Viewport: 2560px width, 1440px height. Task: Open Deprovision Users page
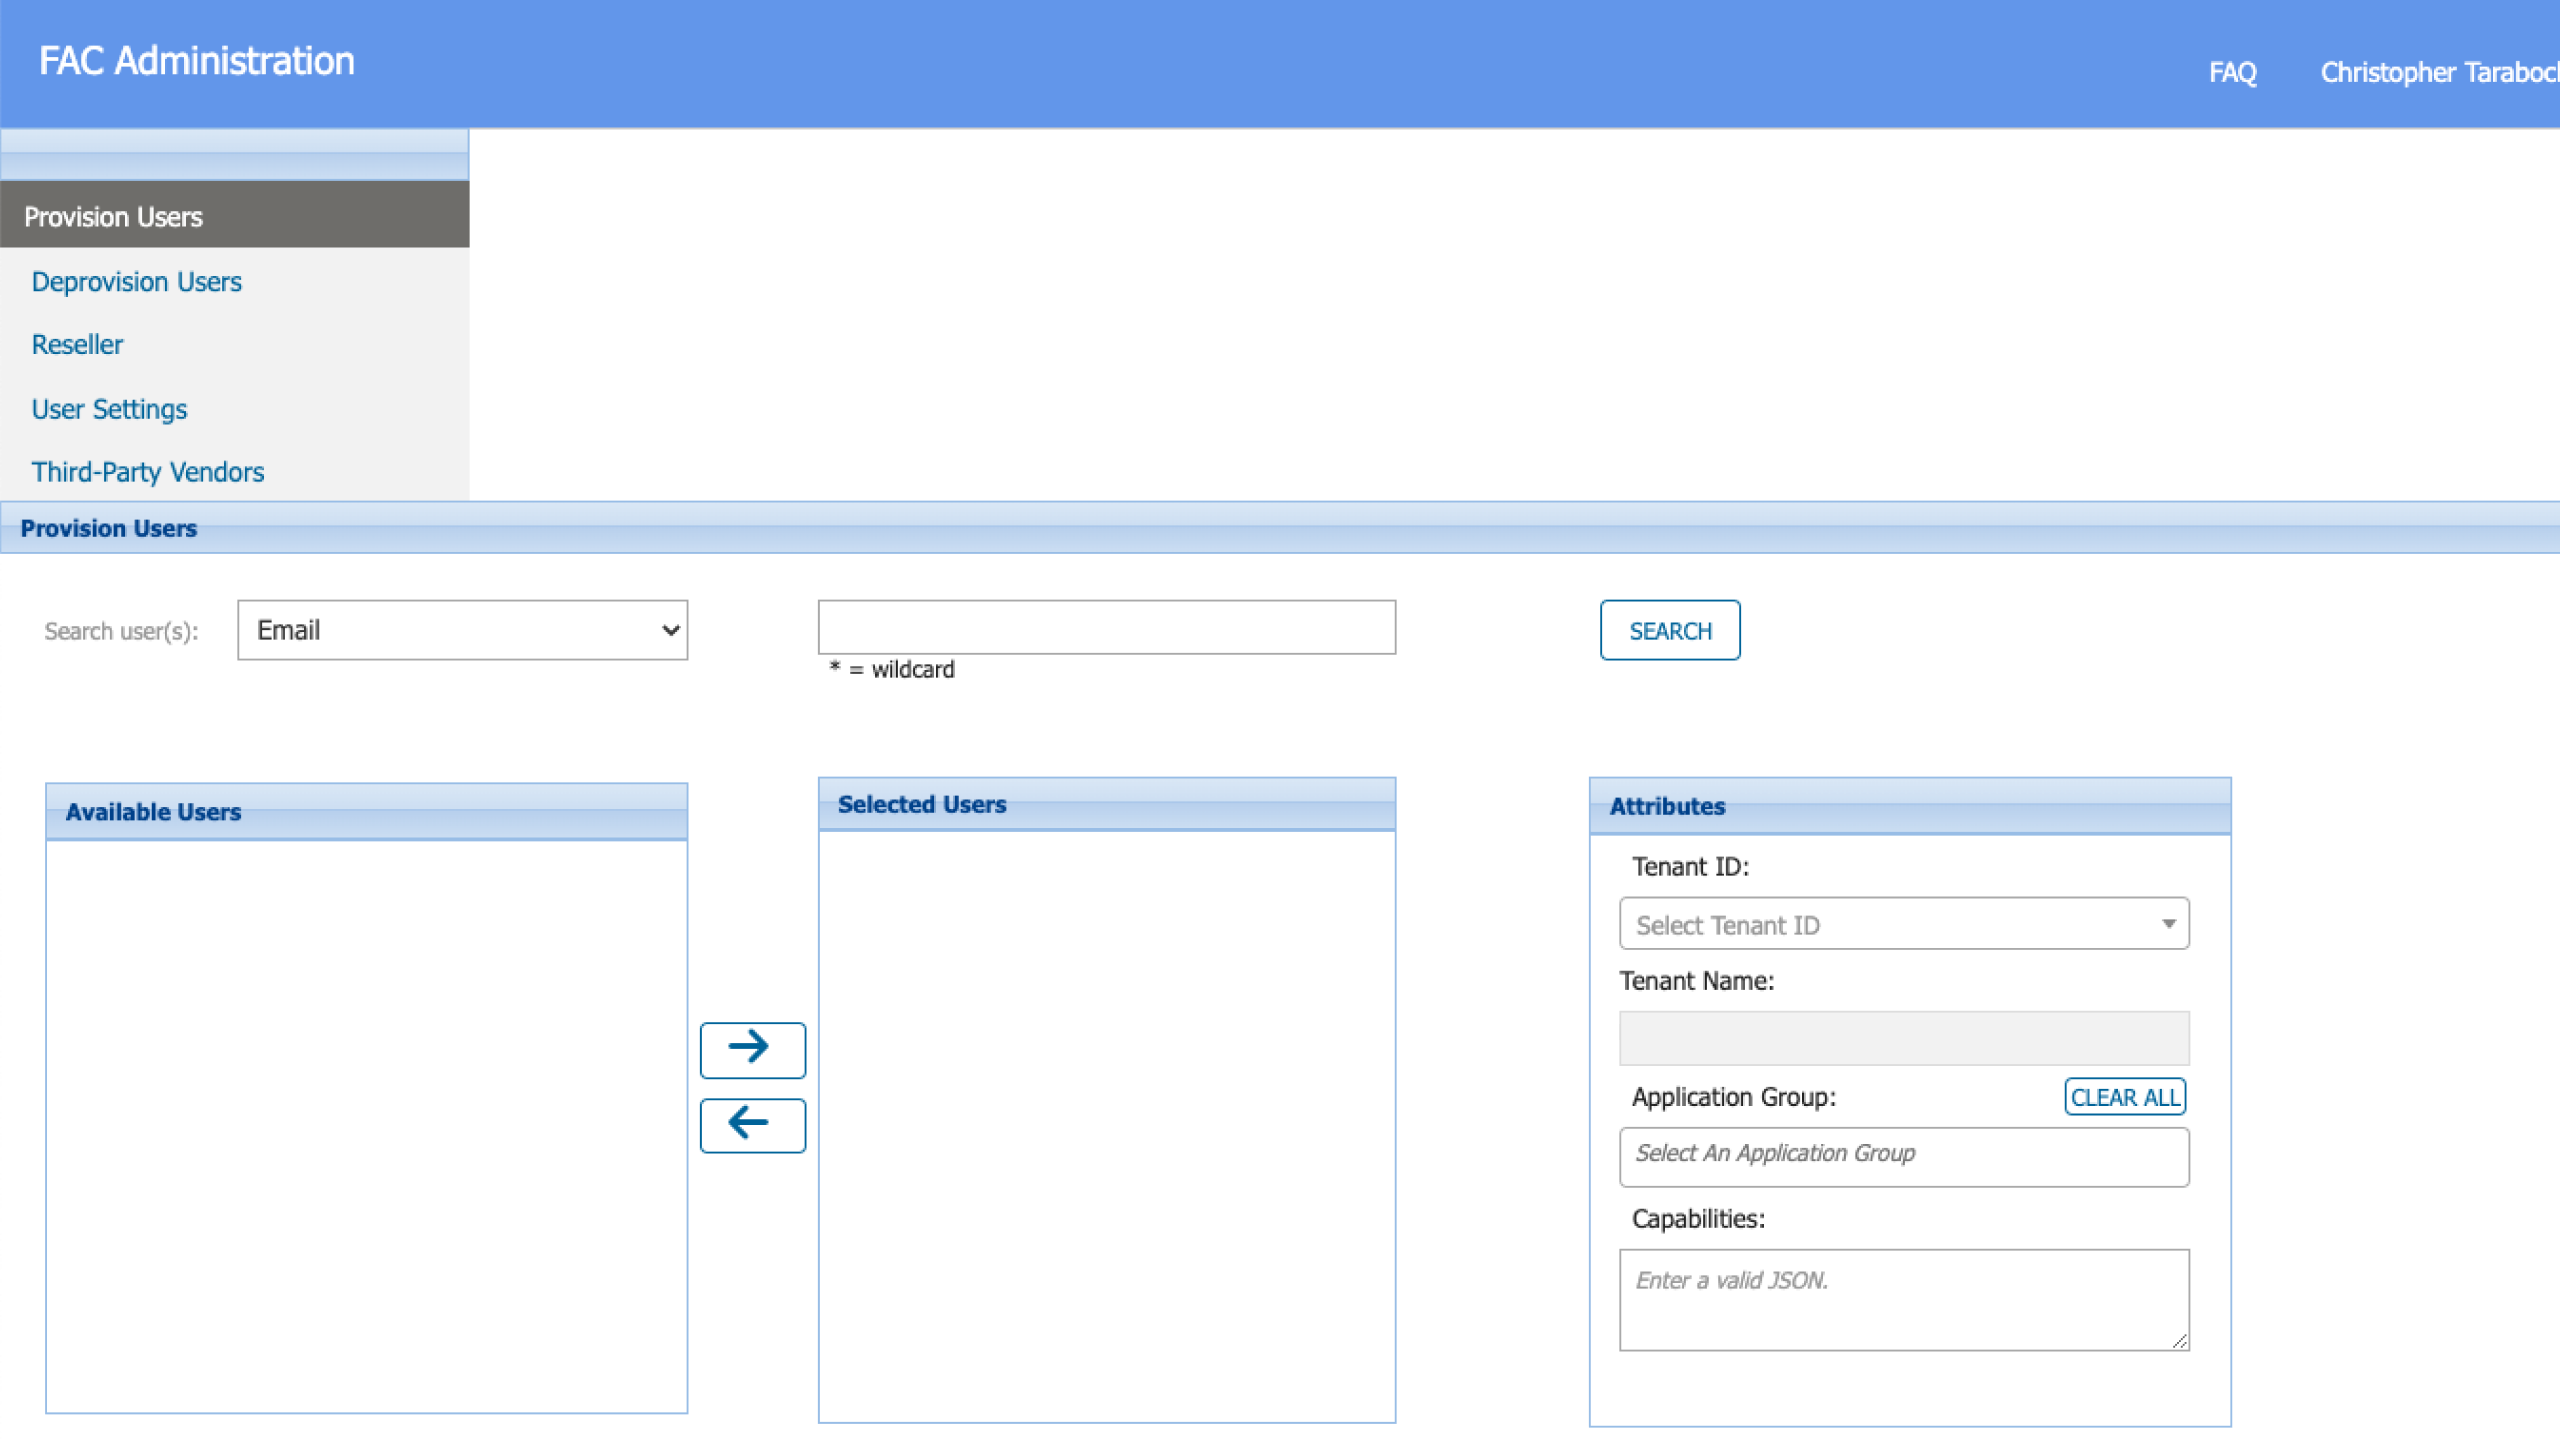[x=136, y=282]
